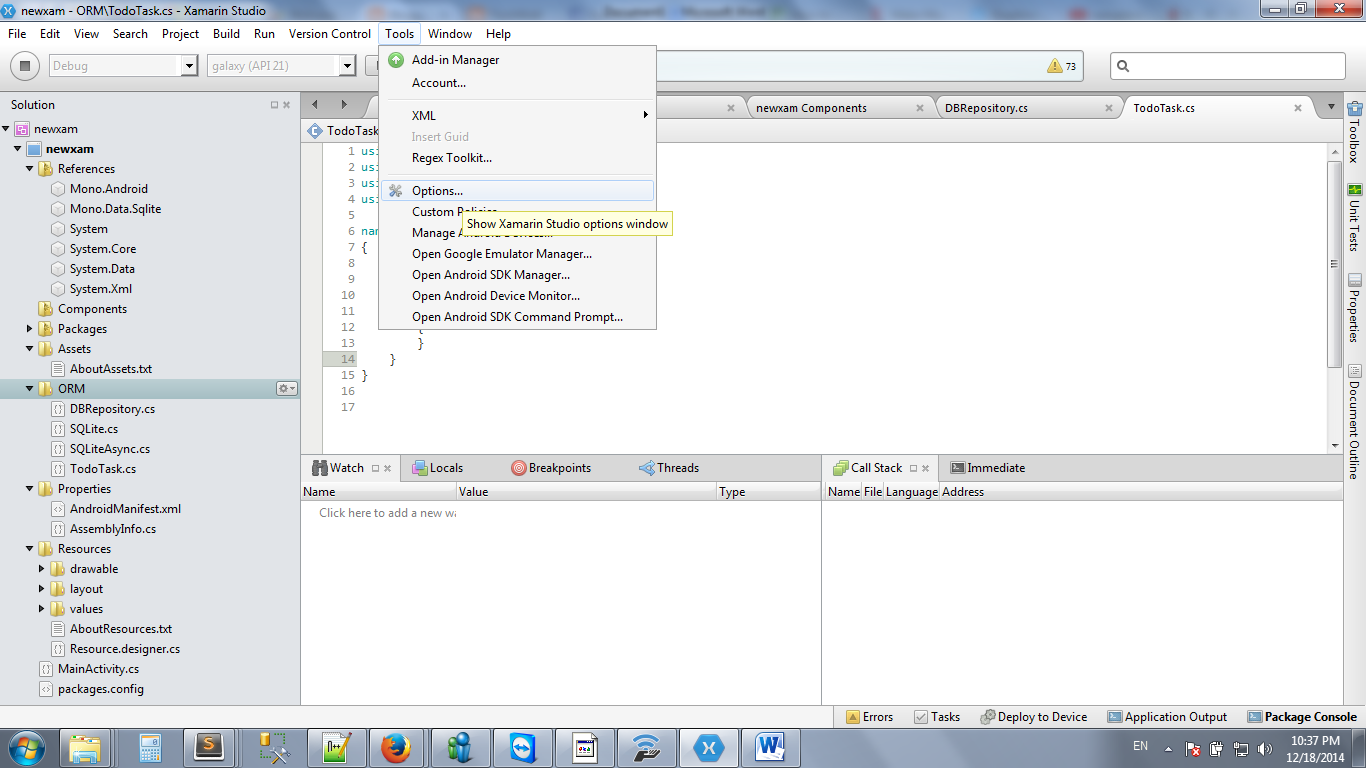
Task: Switch to the Immediate tab
Action: coord(988,468)
